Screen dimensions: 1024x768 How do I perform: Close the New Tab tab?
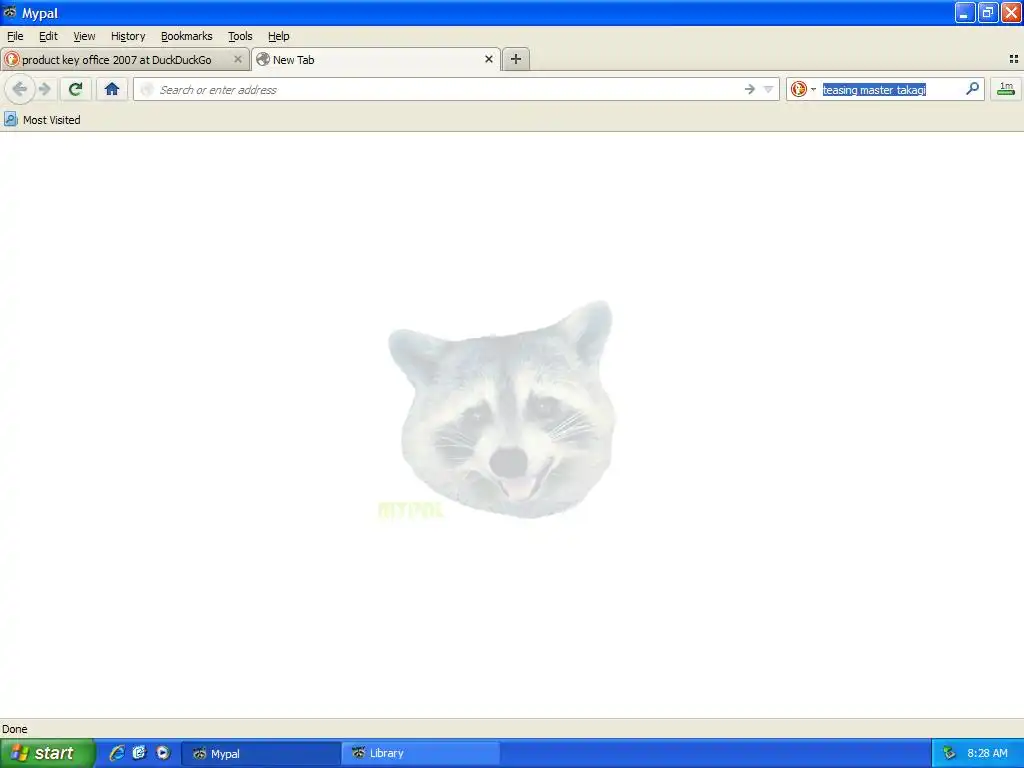pos(488,59)
